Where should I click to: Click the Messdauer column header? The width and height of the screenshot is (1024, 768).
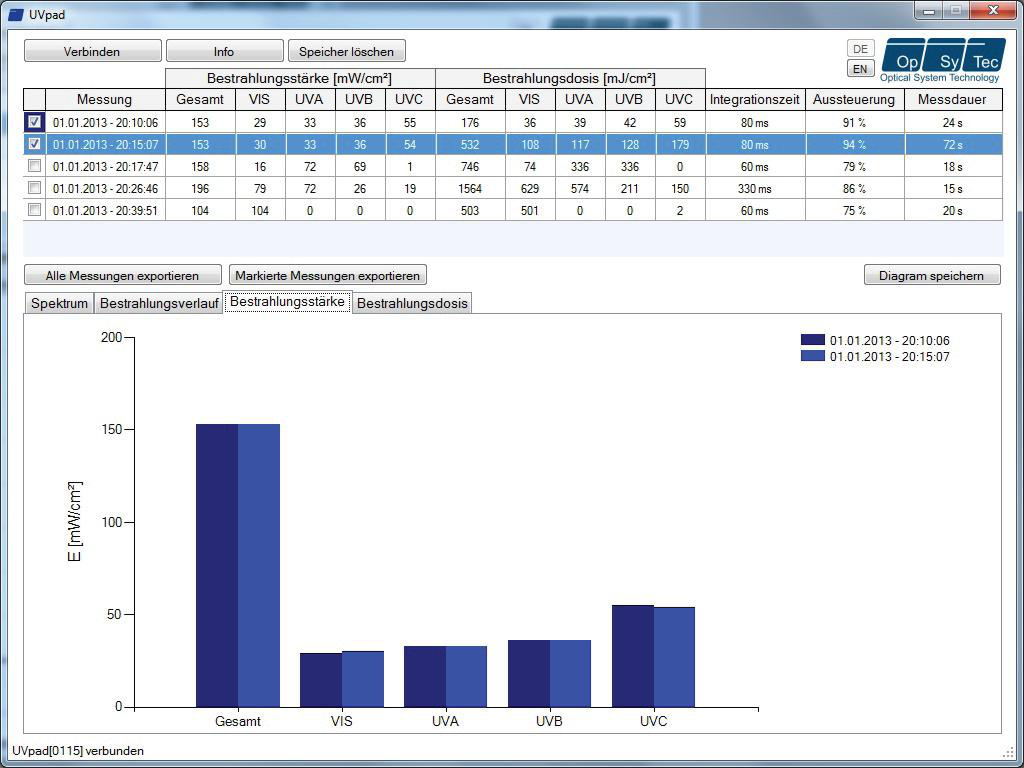pos(953,99)
